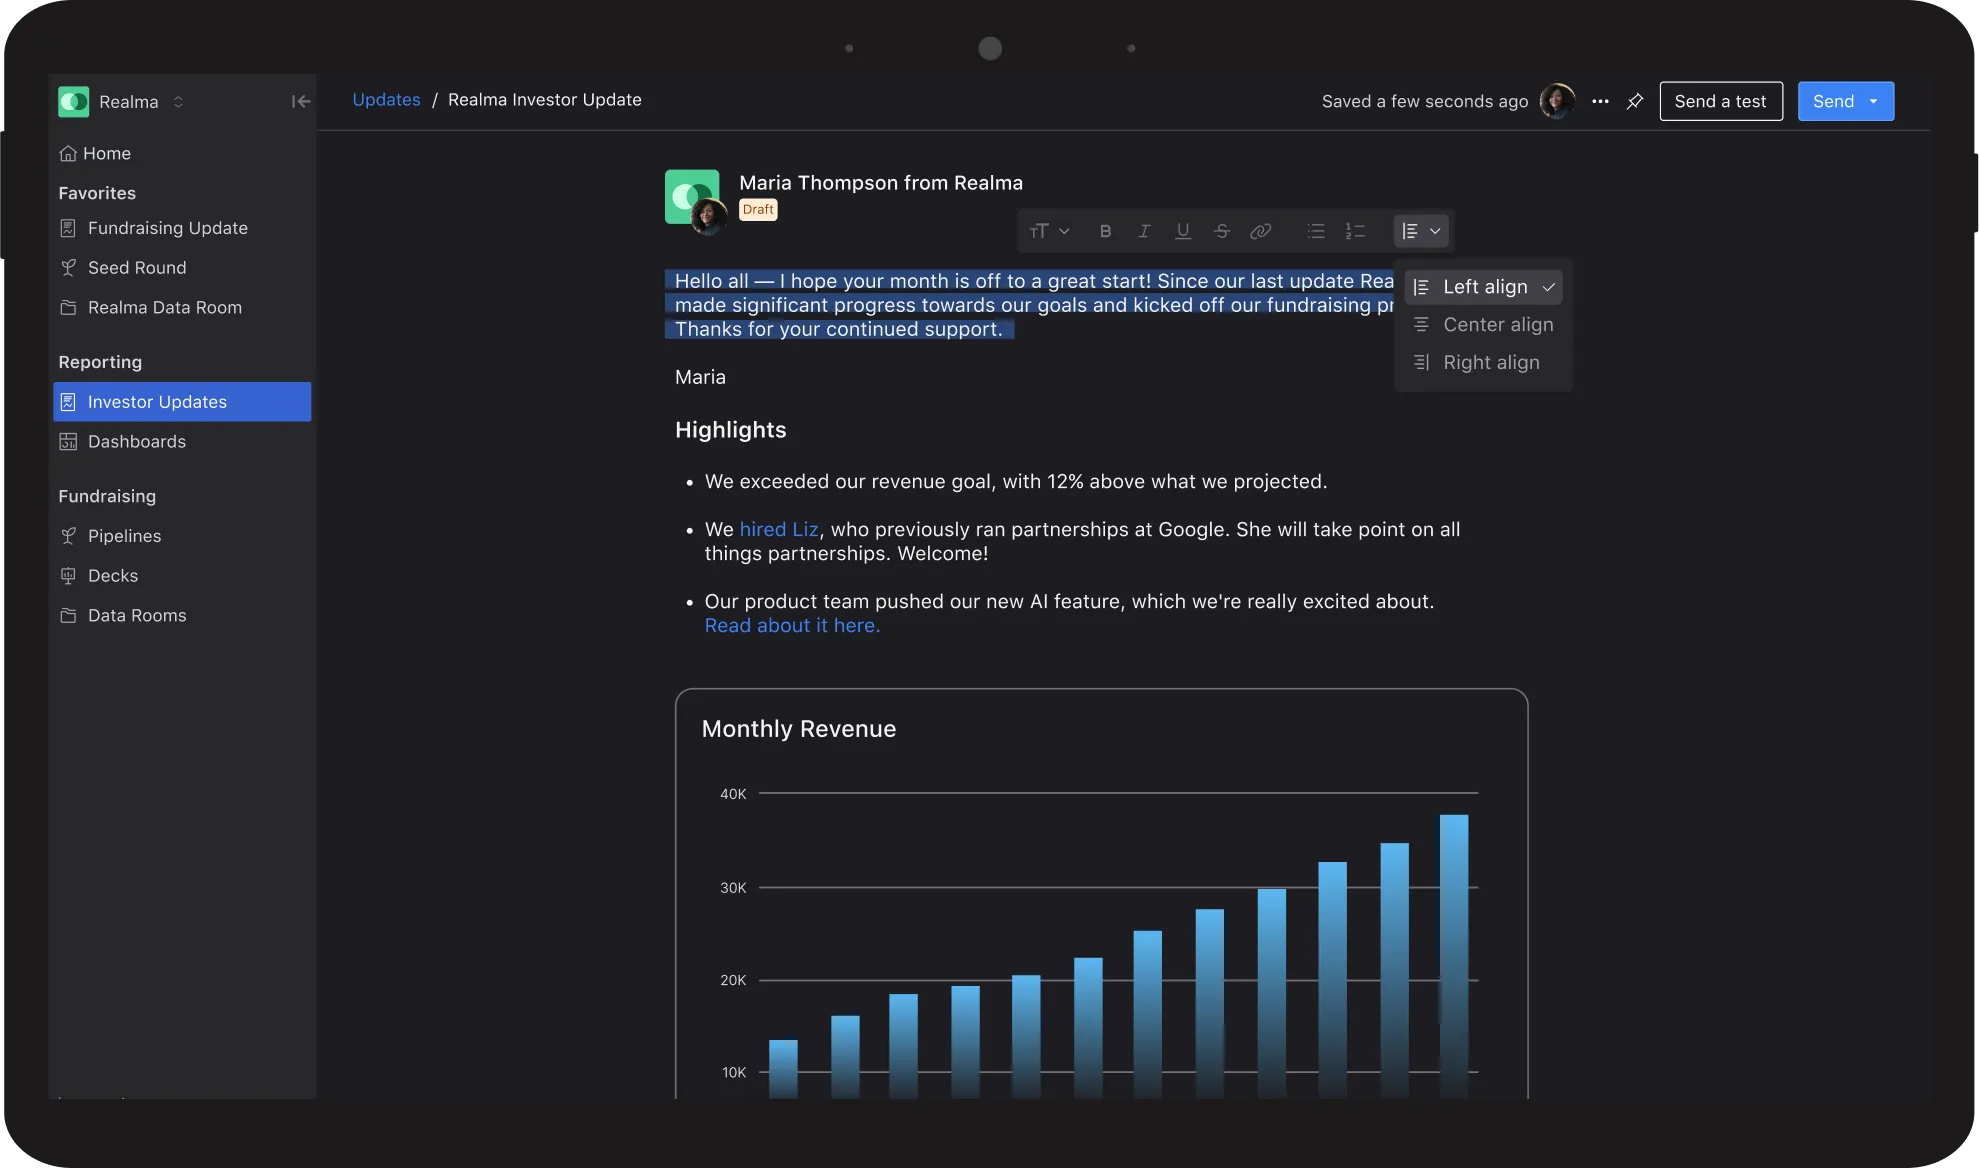Image resolution: width=1979 pixels, height=1168 pixels.
Task: Click the Send a test button
Action: (1720, 101)
